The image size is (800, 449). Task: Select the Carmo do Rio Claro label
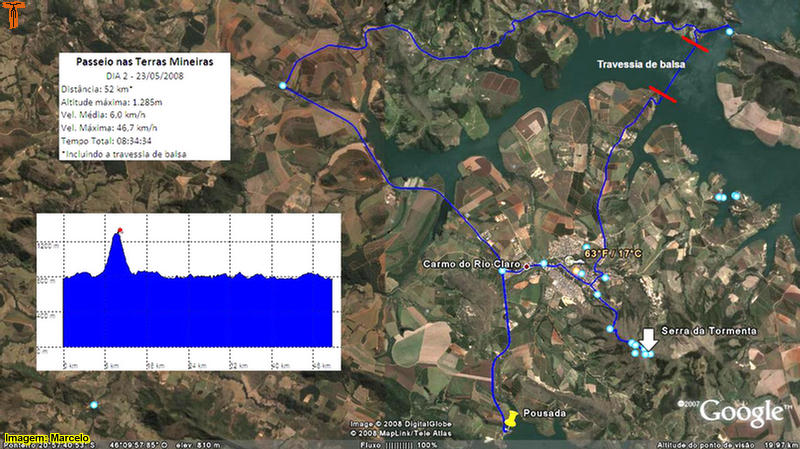tap(471, 264)
